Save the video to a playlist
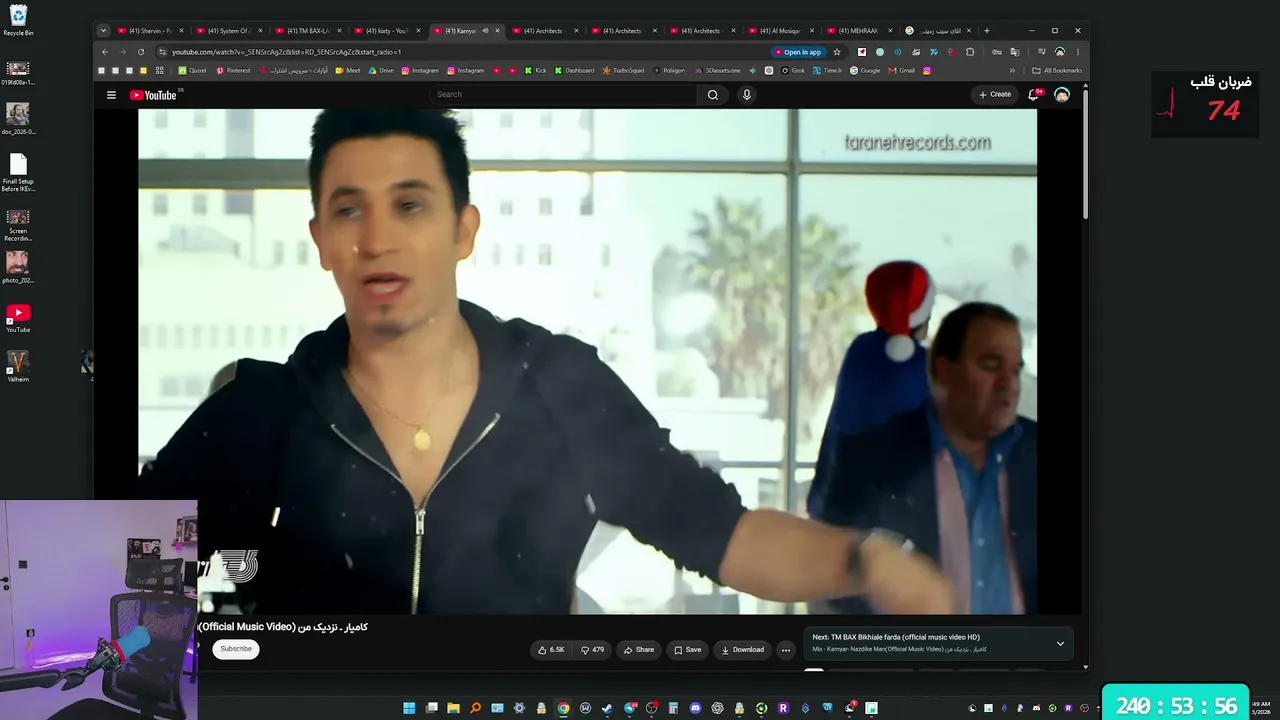The image size is (1280, 720). (687, 650)
